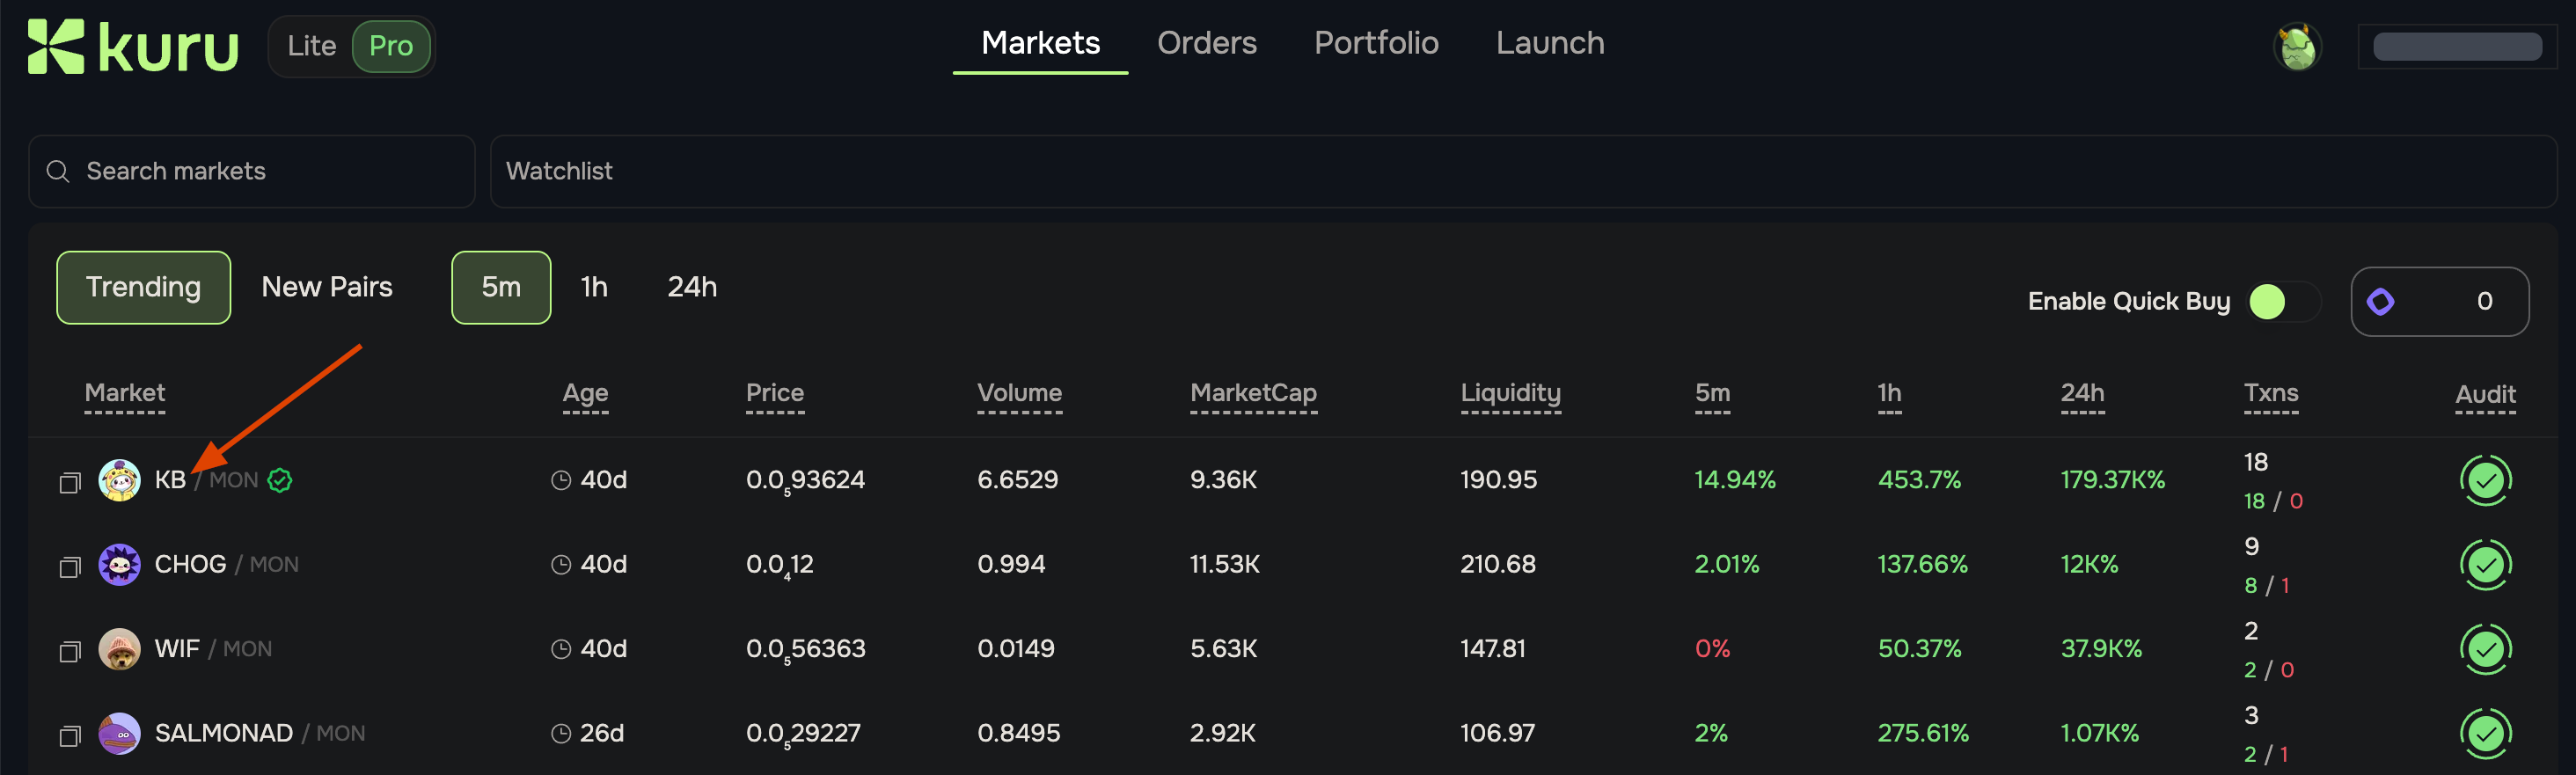Screen dimensions: 2576x775
Task: Sort the table by Liquidity column
Action: coord(1510,393)
